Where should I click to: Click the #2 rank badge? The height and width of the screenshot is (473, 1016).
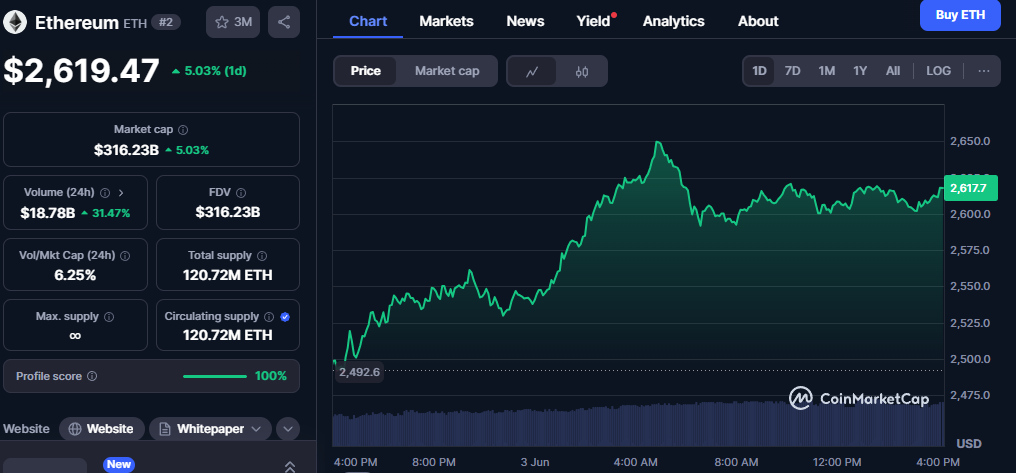166,23
